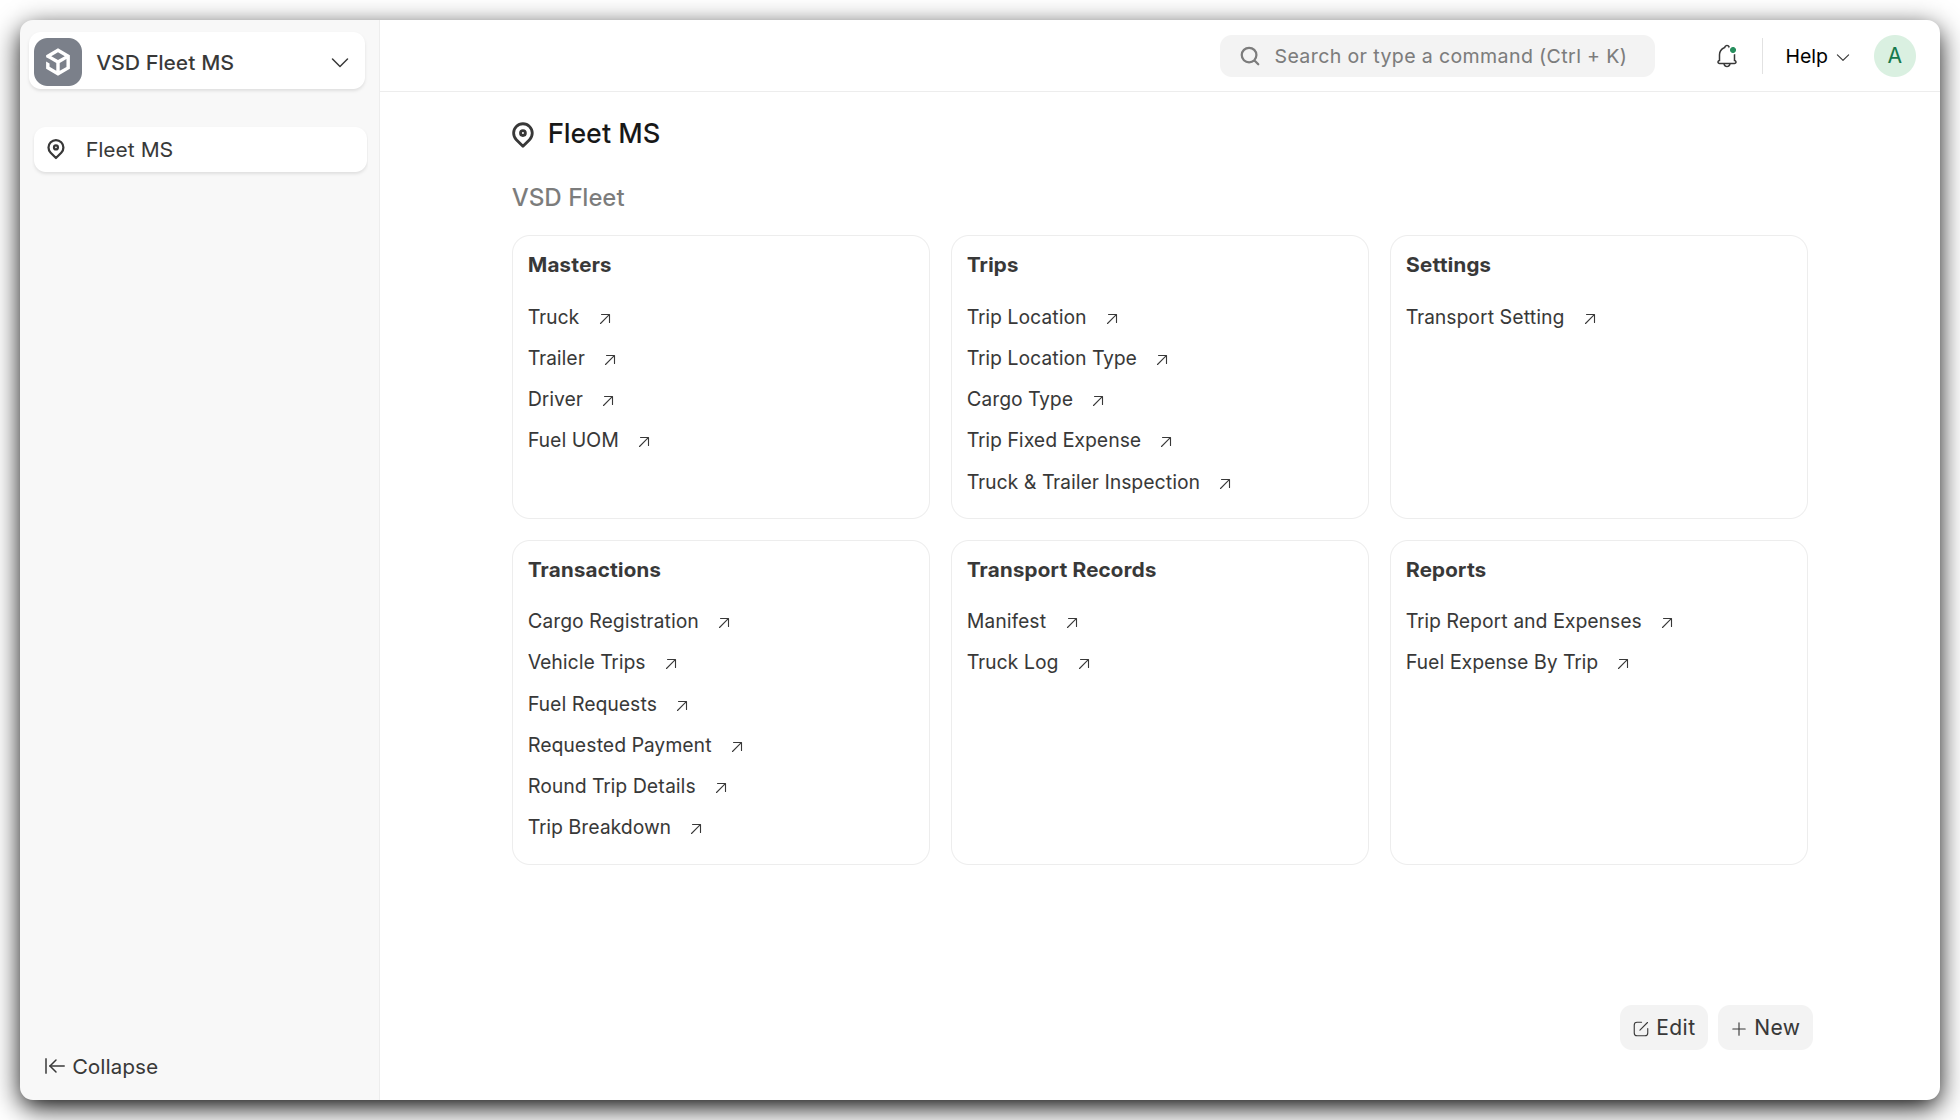Click the arrow icon beside Fuel Expense By Trip
Screen dimensions: 1960x1120
coord(1623,664)
